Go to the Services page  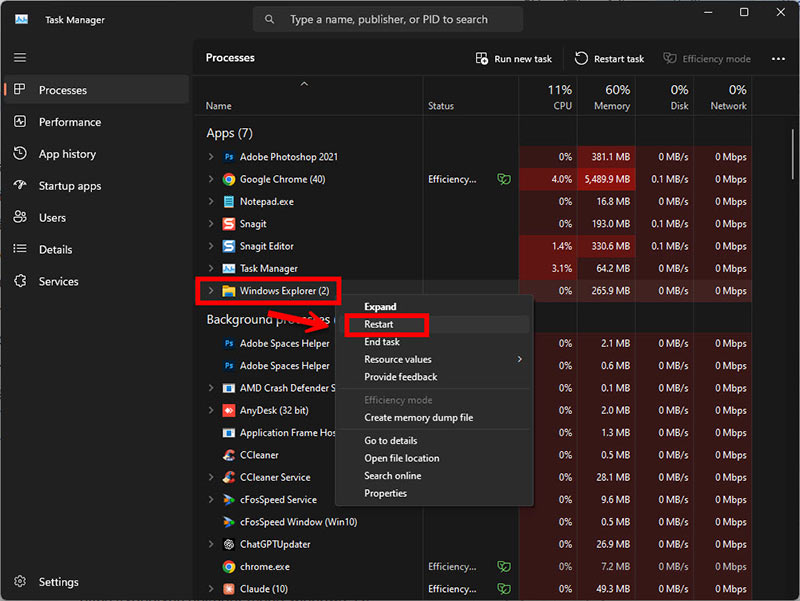pyautogui.click(x=96, y=281)
